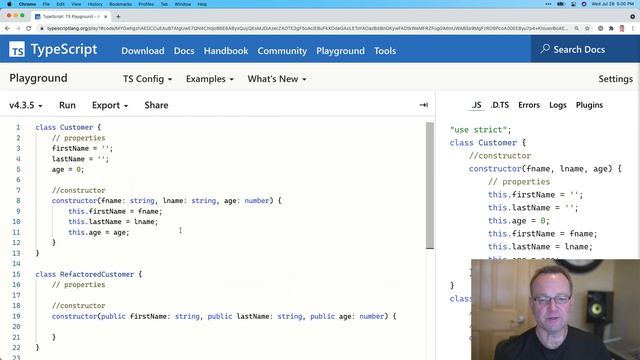The height and width of the screenshot is (360, 640).
Task: Click 'class Customer {' on line 1
Action: (68, 127)
